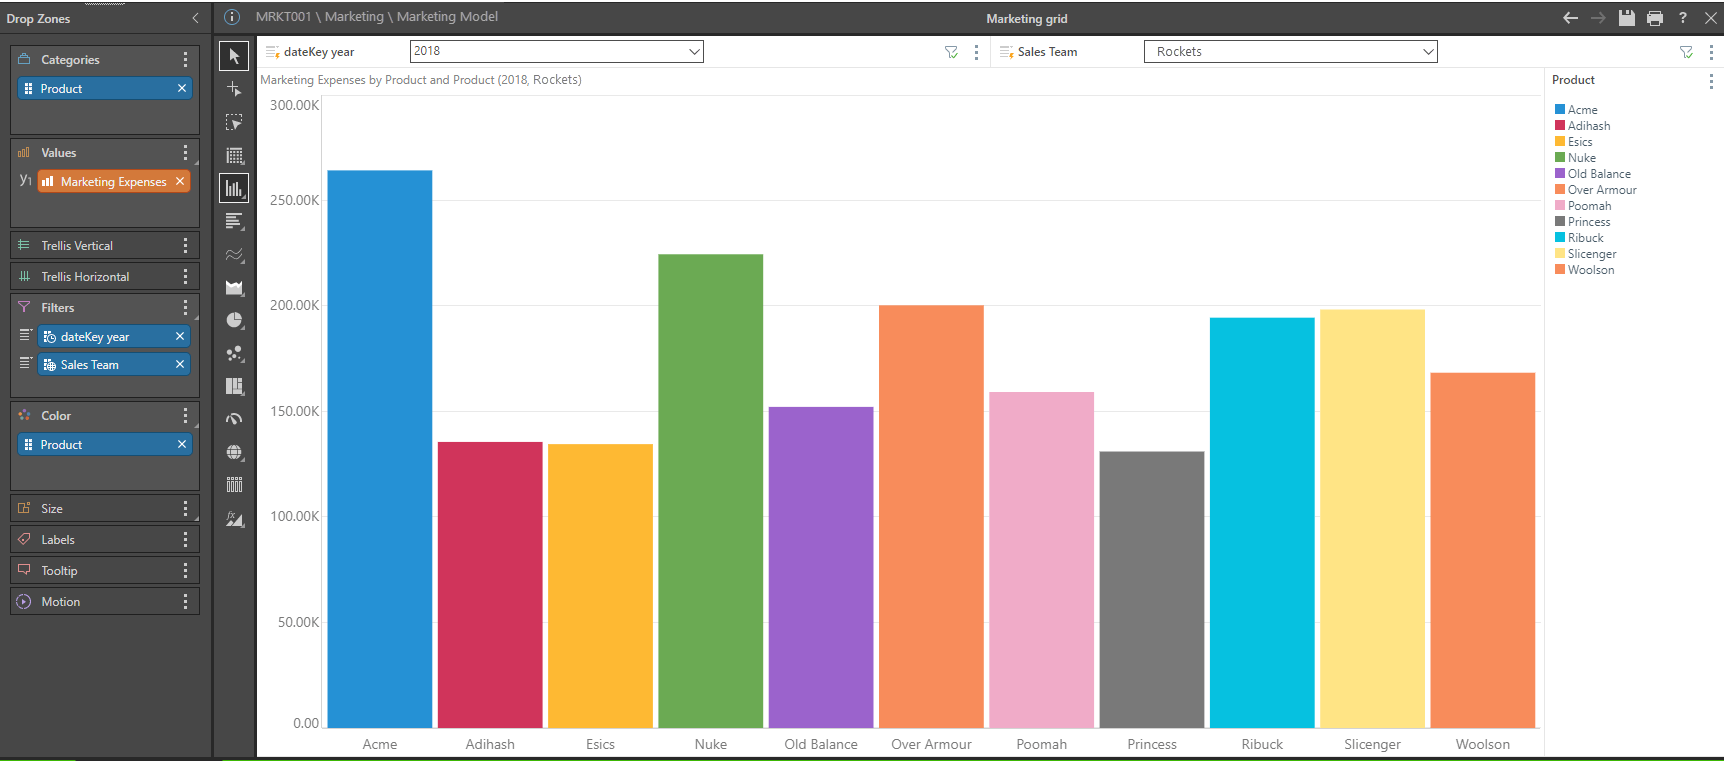This screenshot has width=1724, height=761.
Task: Select the Sales Team filter chip
Action: 113,365
